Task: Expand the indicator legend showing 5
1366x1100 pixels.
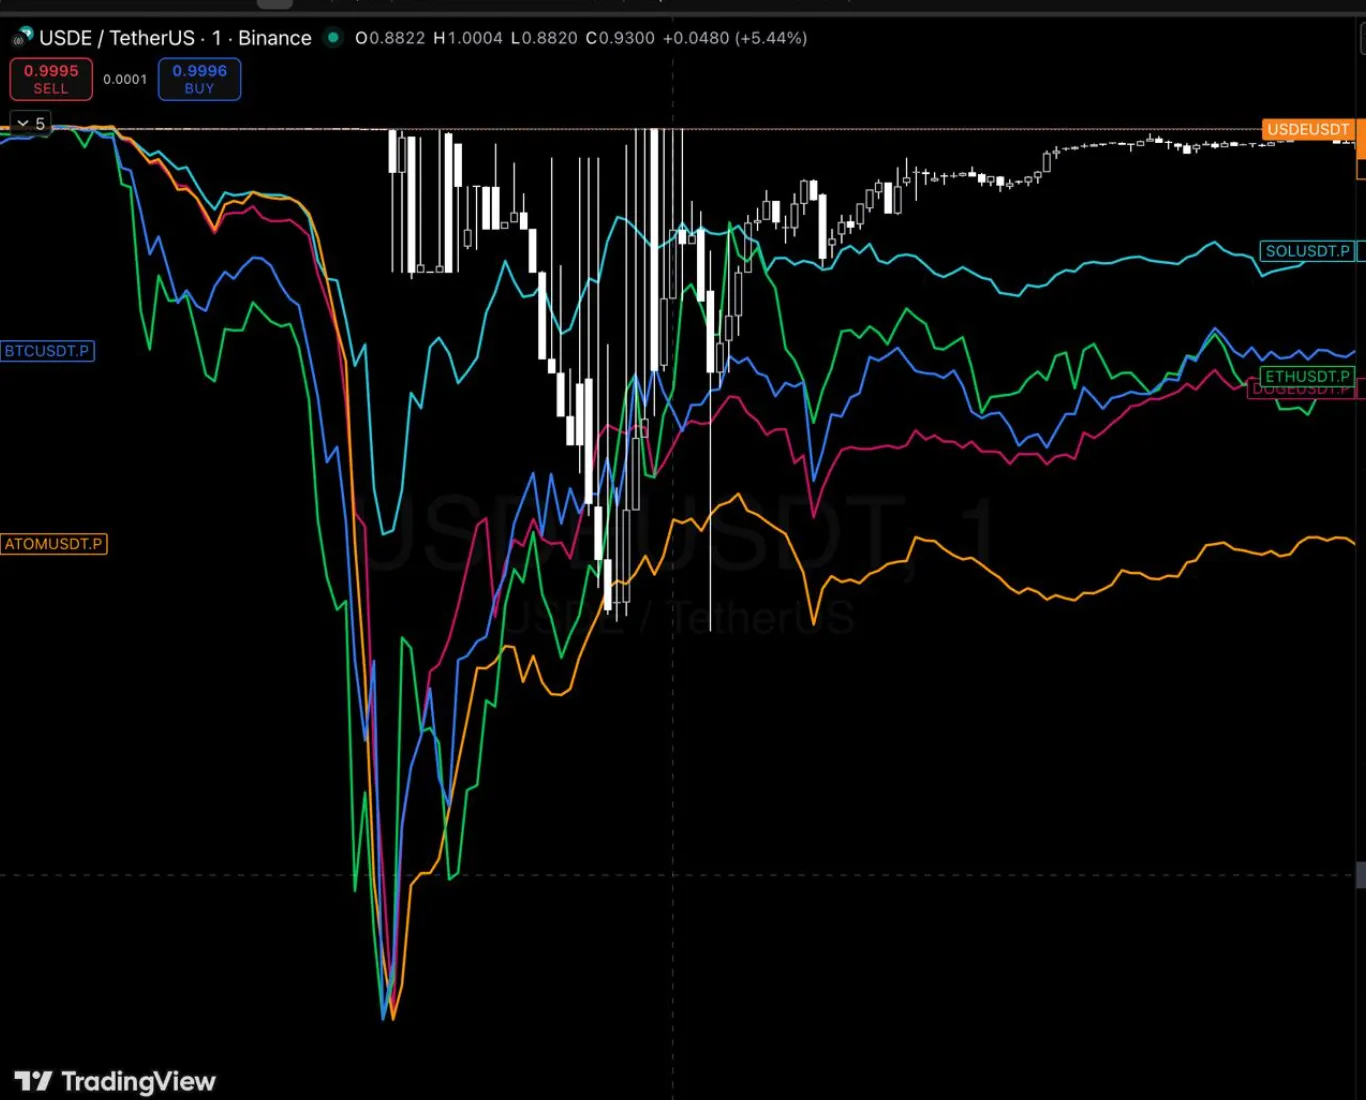Action: click(30, 123)
